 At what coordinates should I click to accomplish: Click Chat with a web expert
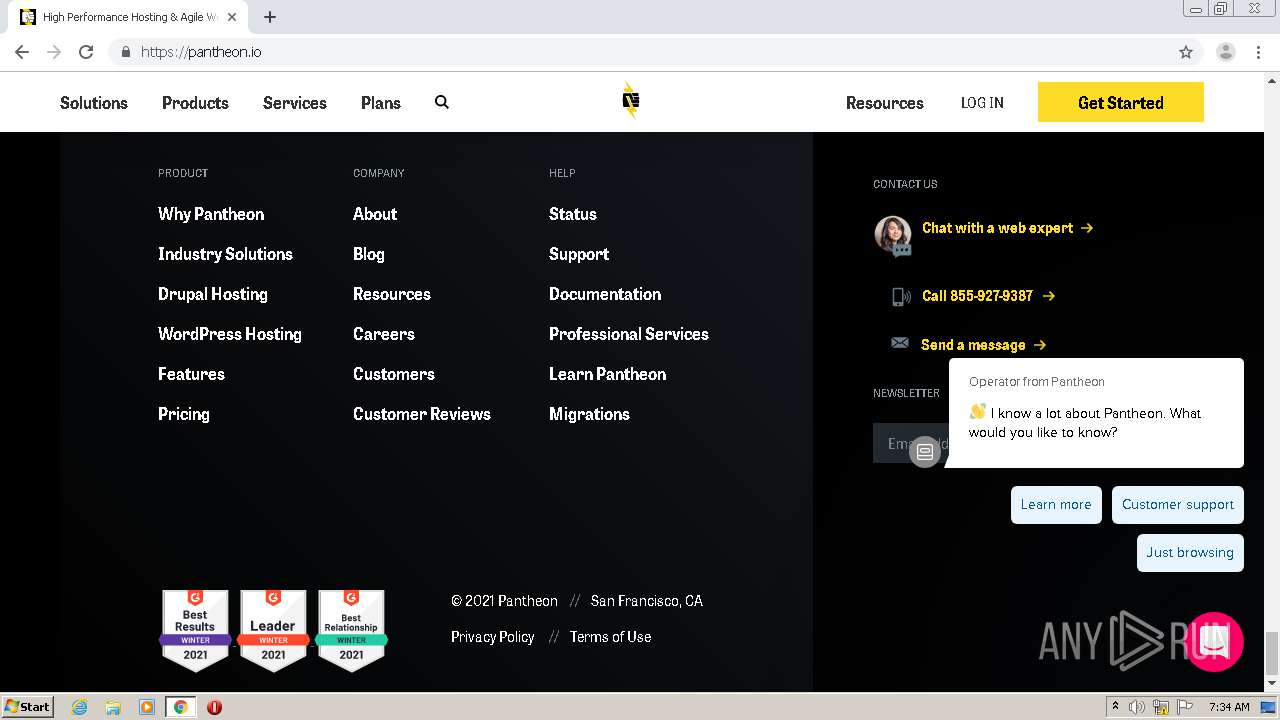click(x=1007, y=228)
